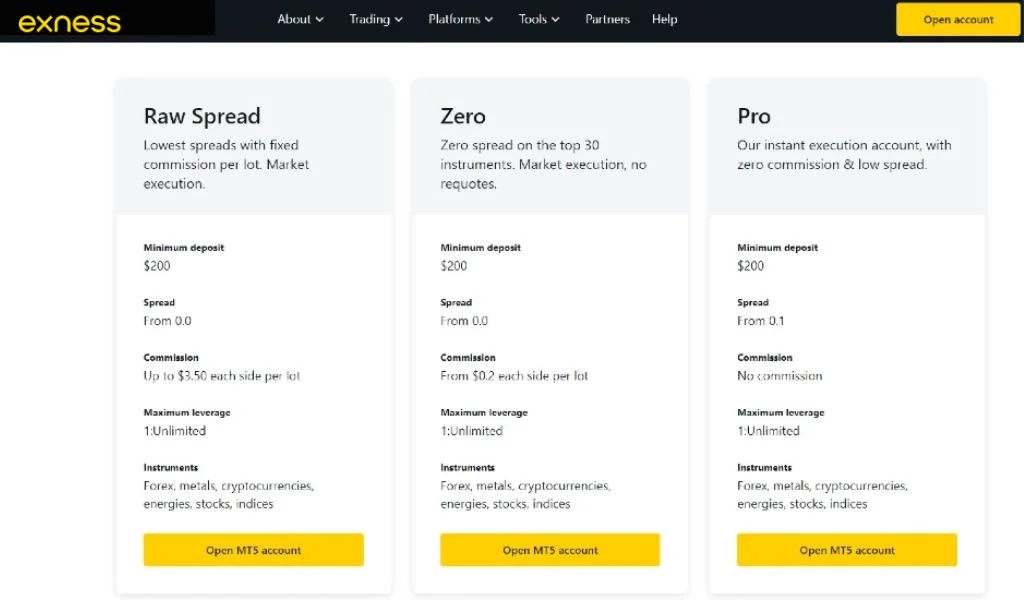Click the chevron next to Trading
Screen dimensions: 1024x600
point(399,20)
